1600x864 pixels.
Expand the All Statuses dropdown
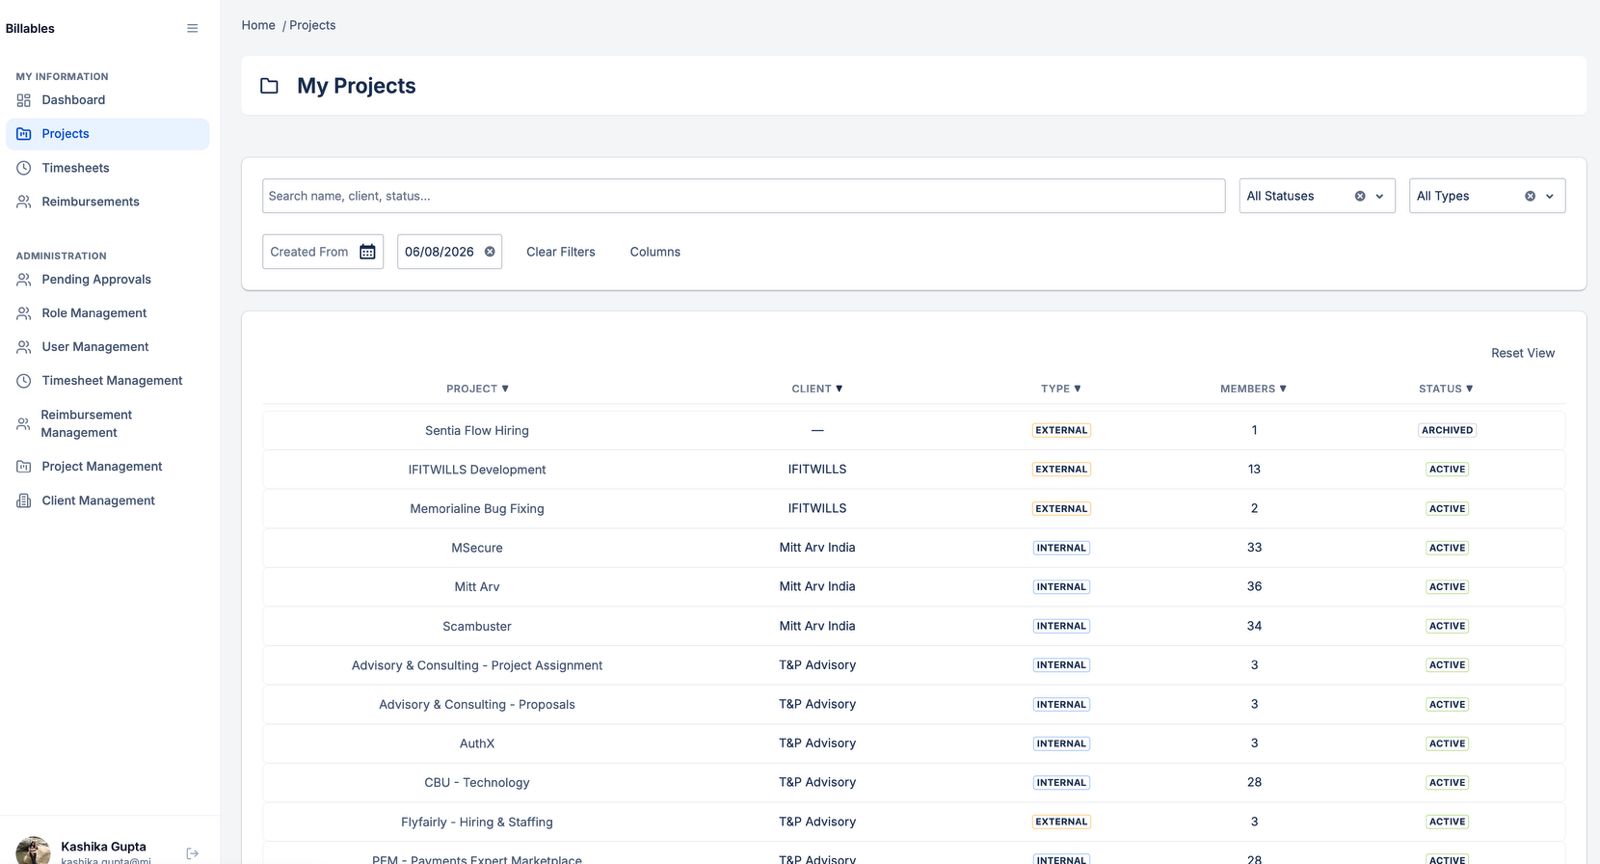pos(1380,196)
